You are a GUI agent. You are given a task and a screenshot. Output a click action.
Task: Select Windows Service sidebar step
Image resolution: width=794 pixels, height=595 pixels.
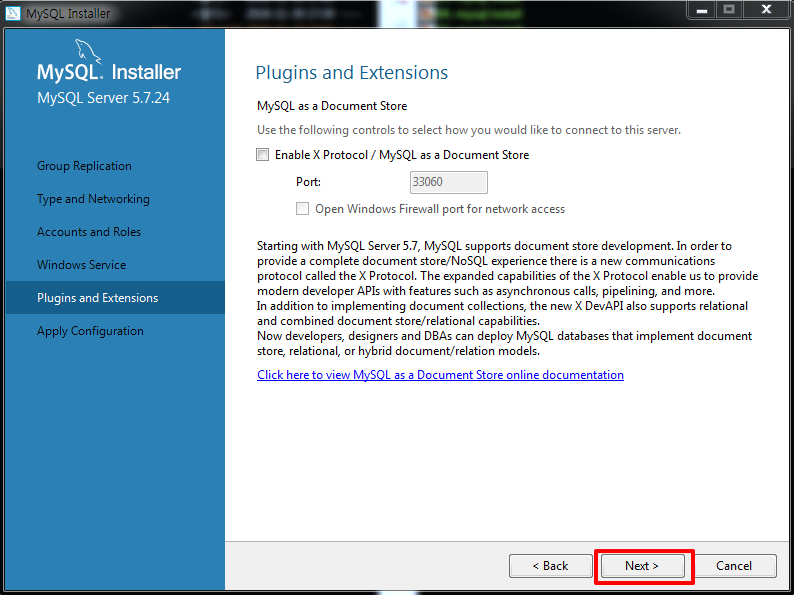coord(82,265)
